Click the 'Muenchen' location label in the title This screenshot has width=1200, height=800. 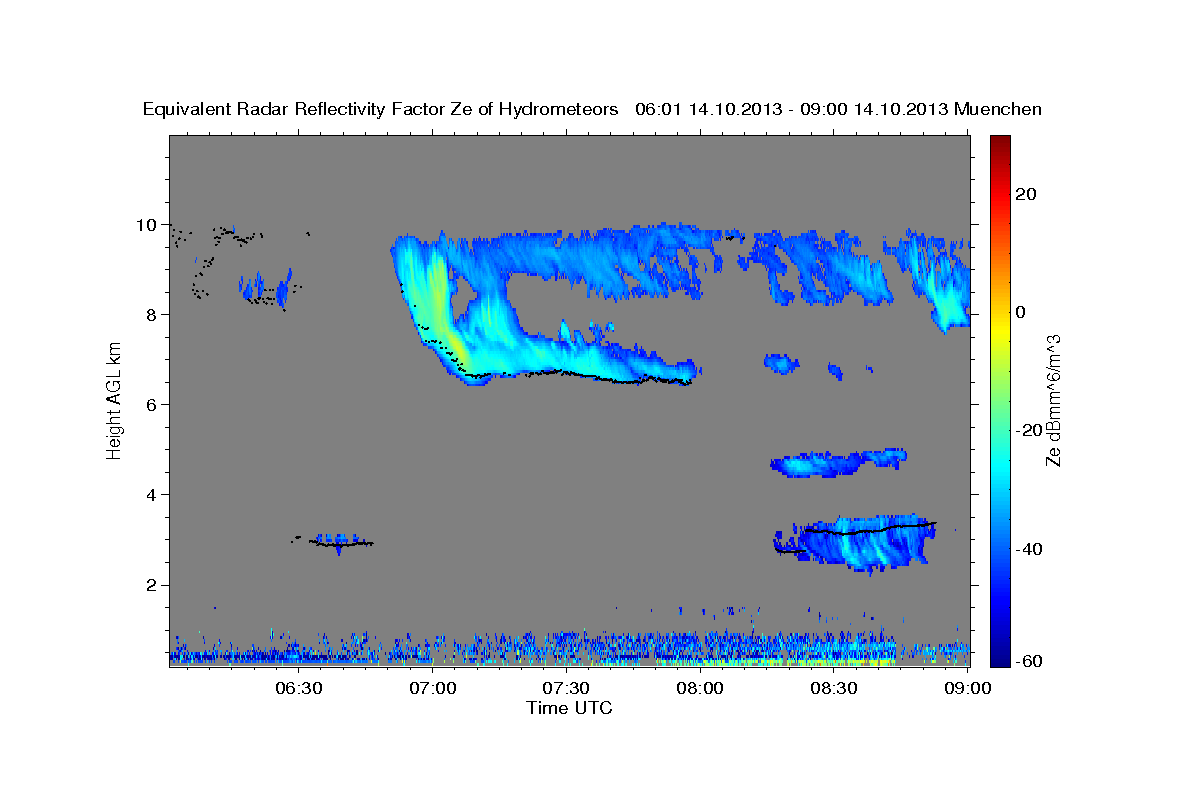[998, 110]
